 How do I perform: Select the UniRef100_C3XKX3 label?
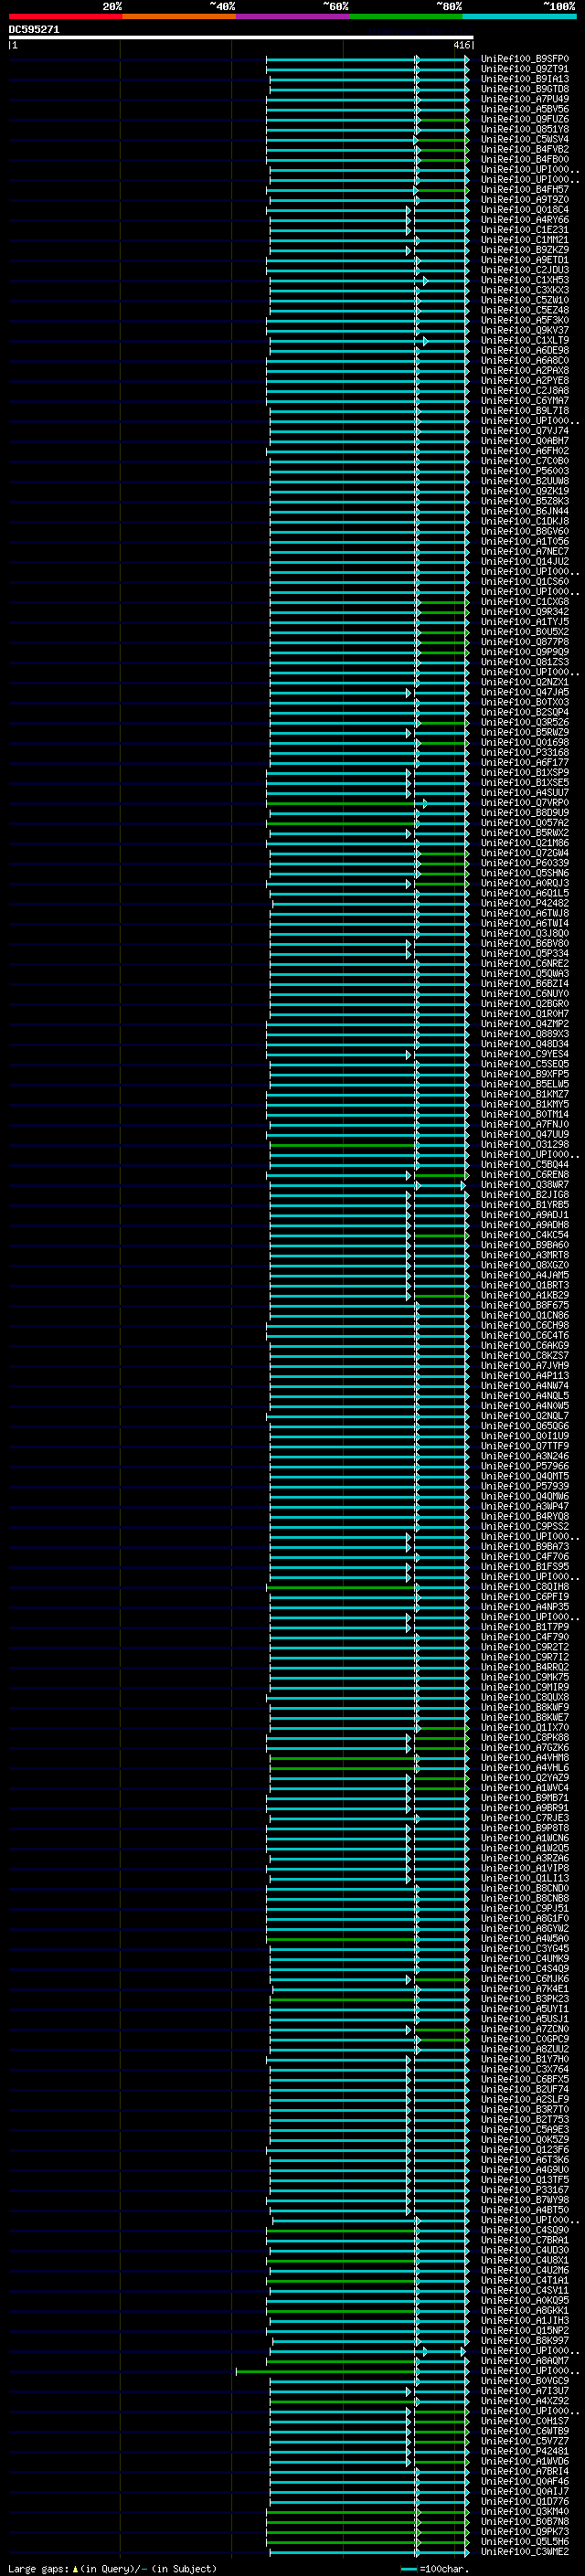click(x=524, y=290)
